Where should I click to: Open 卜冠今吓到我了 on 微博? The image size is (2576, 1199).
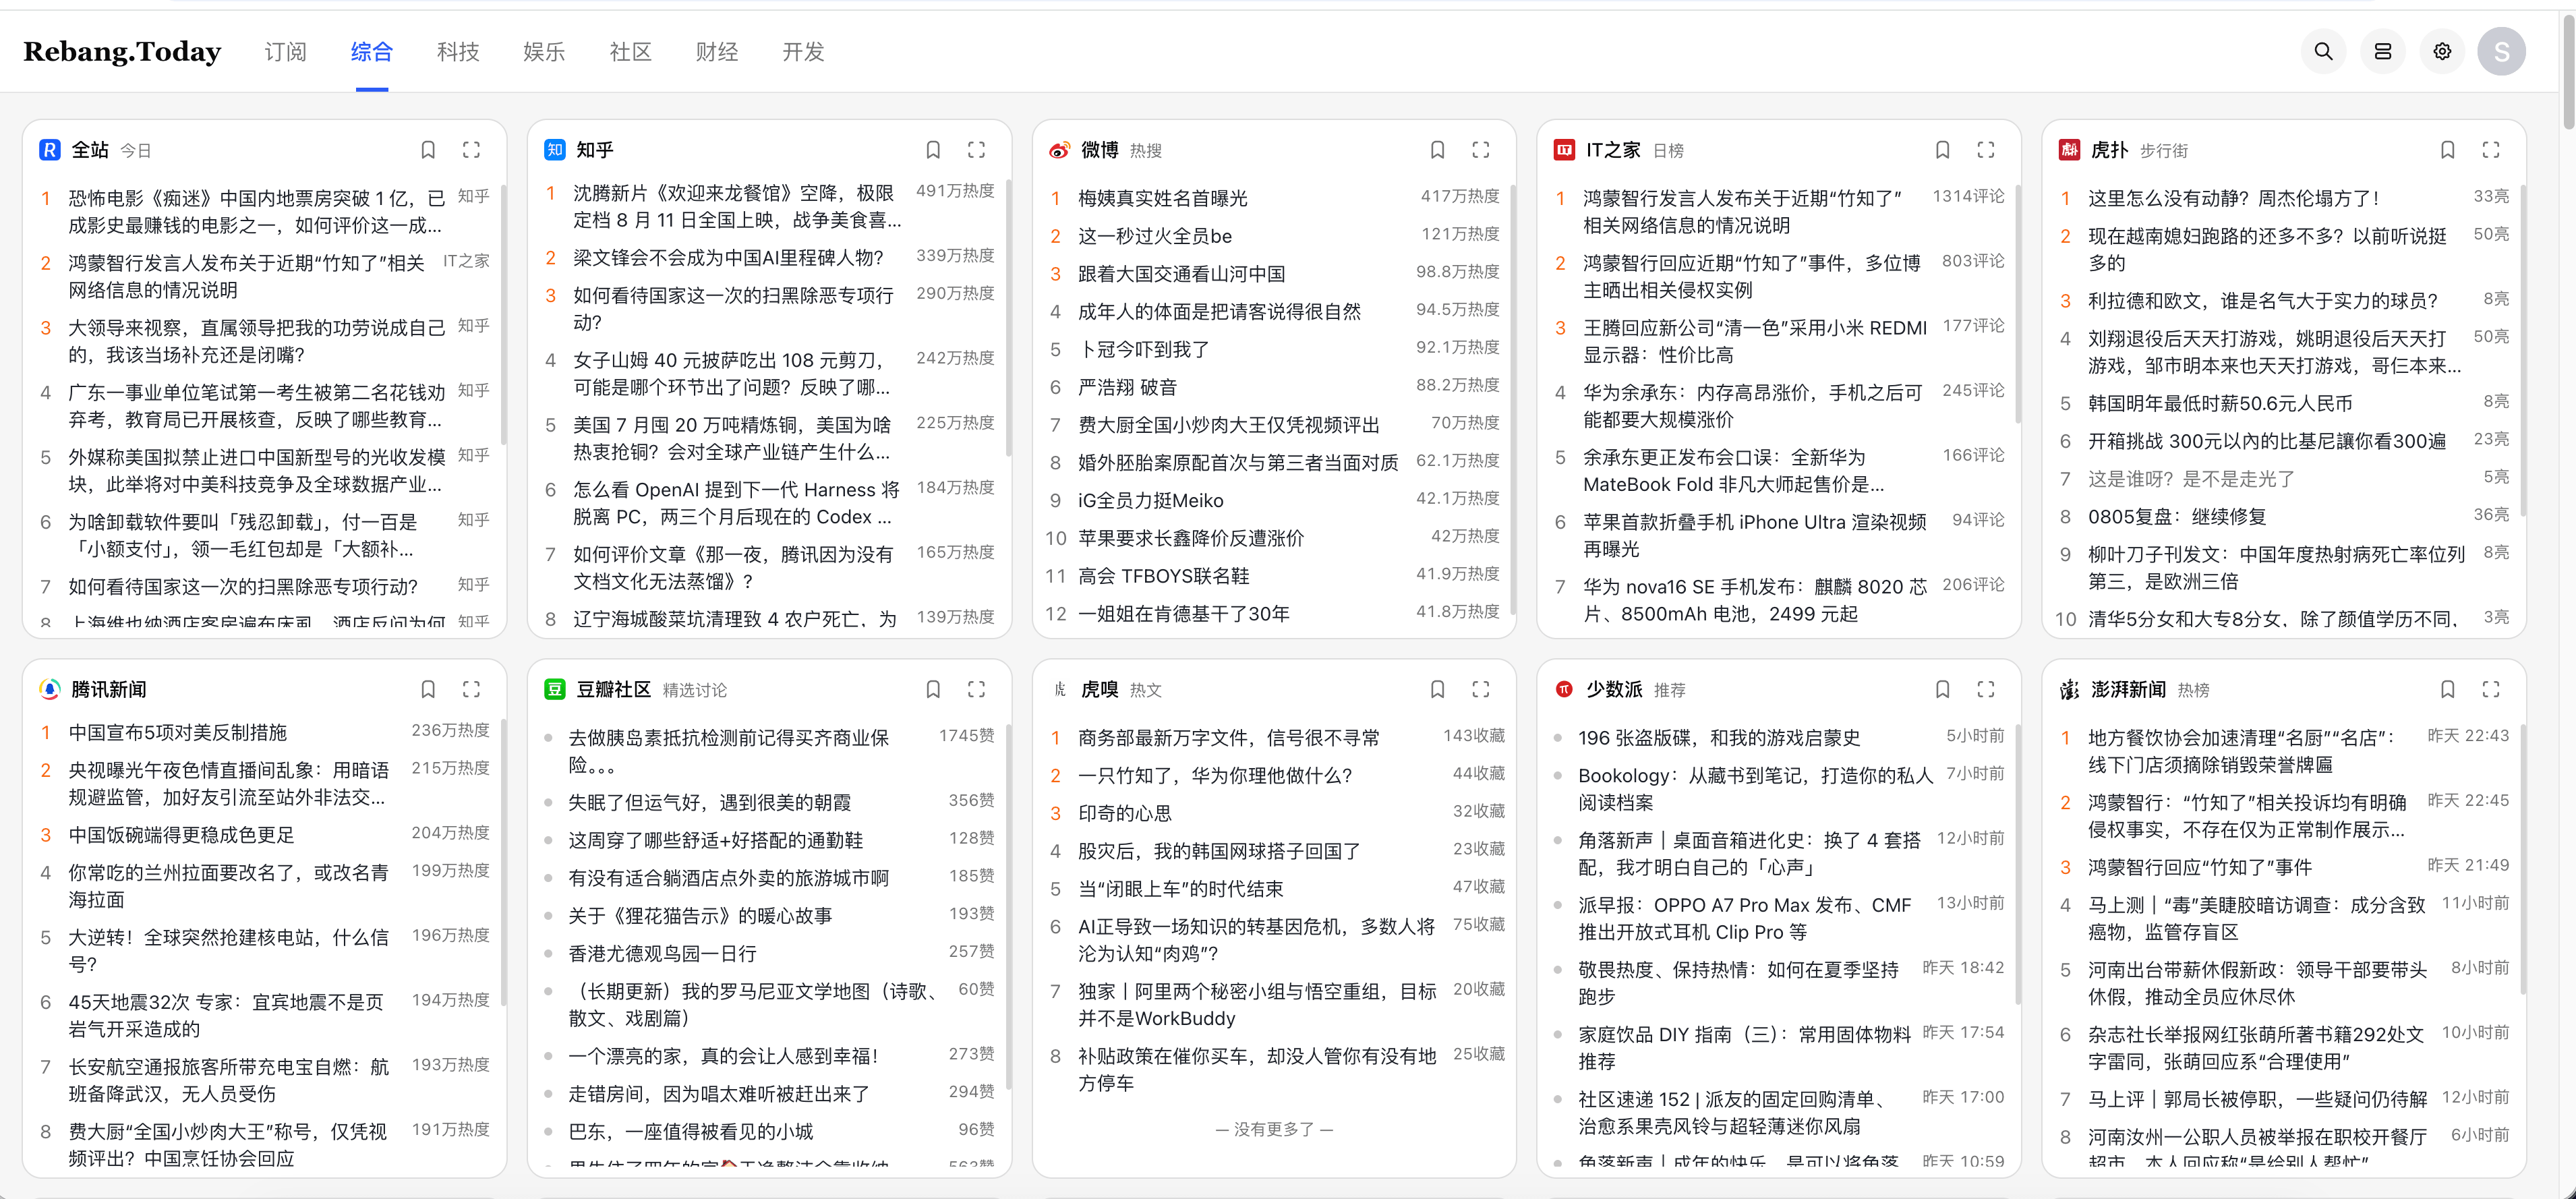[1144, 349]
